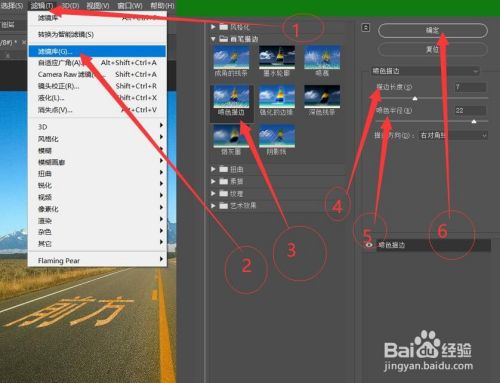Viewport: 500px width, 383px height.
Task: Select 消失点(V)... menu entry
Action: [97, 110]
